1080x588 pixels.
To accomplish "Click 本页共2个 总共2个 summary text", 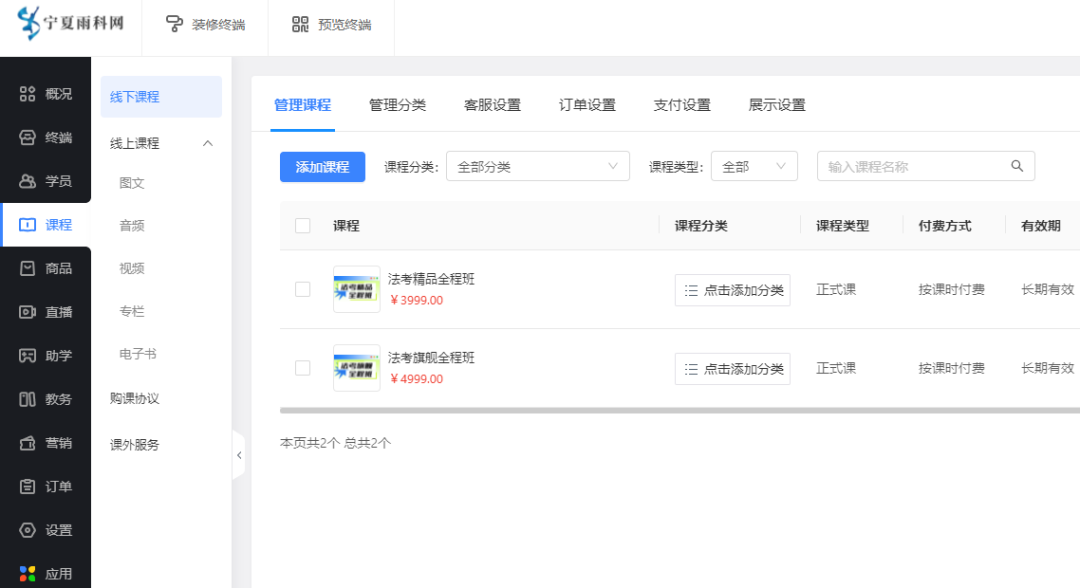I will pos(335,443).
